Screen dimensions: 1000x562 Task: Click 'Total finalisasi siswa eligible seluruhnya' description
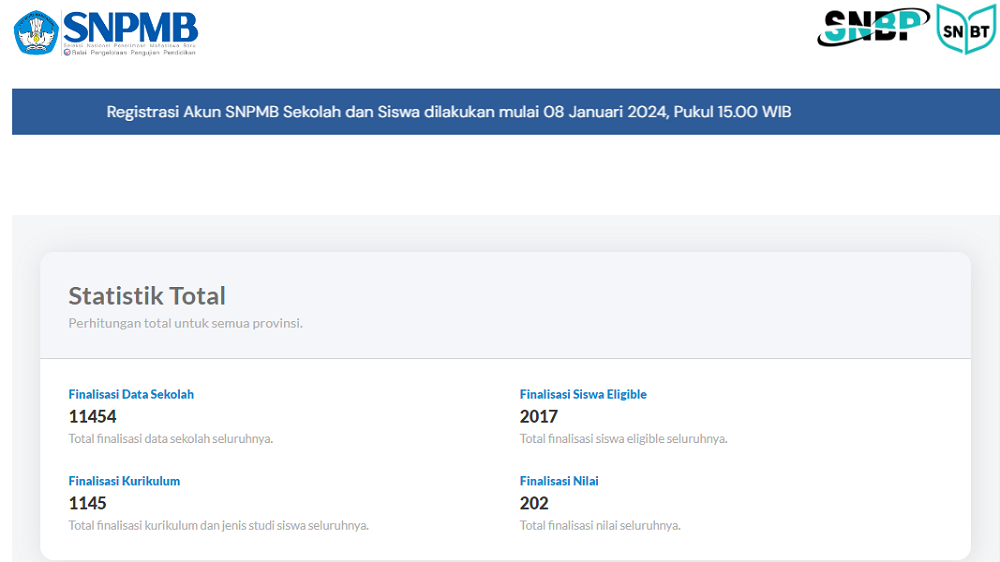pos(623,439)
